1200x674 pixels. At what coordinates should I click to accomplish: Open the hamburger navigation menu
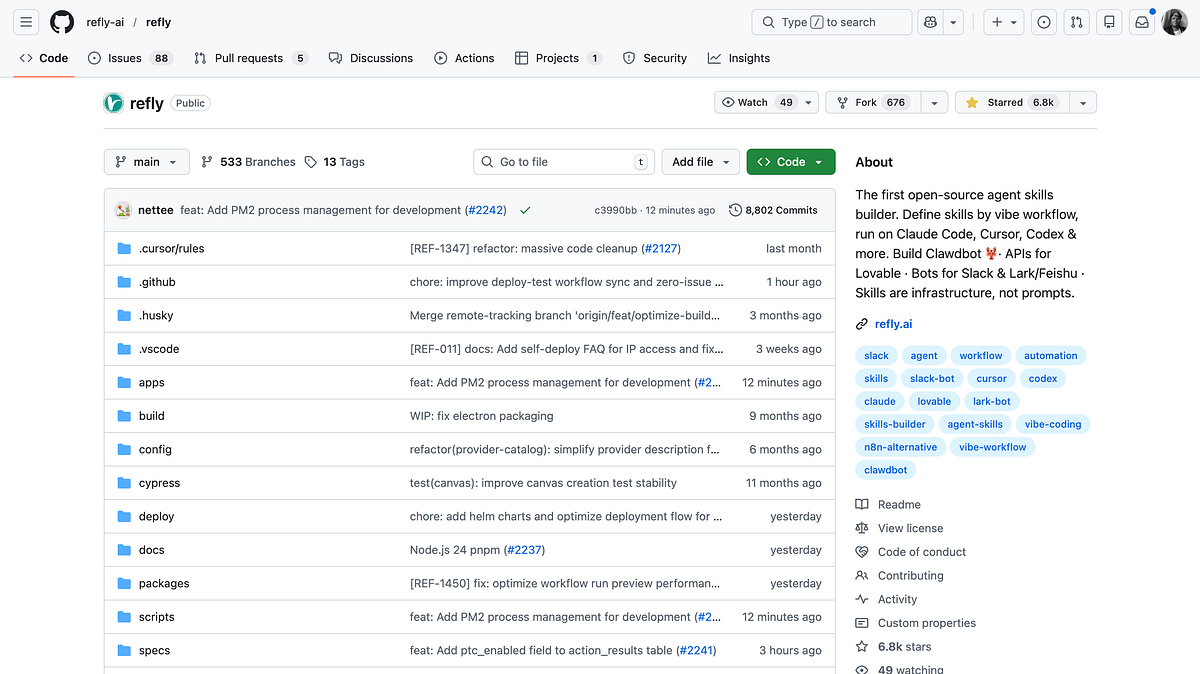pos(26,22)
